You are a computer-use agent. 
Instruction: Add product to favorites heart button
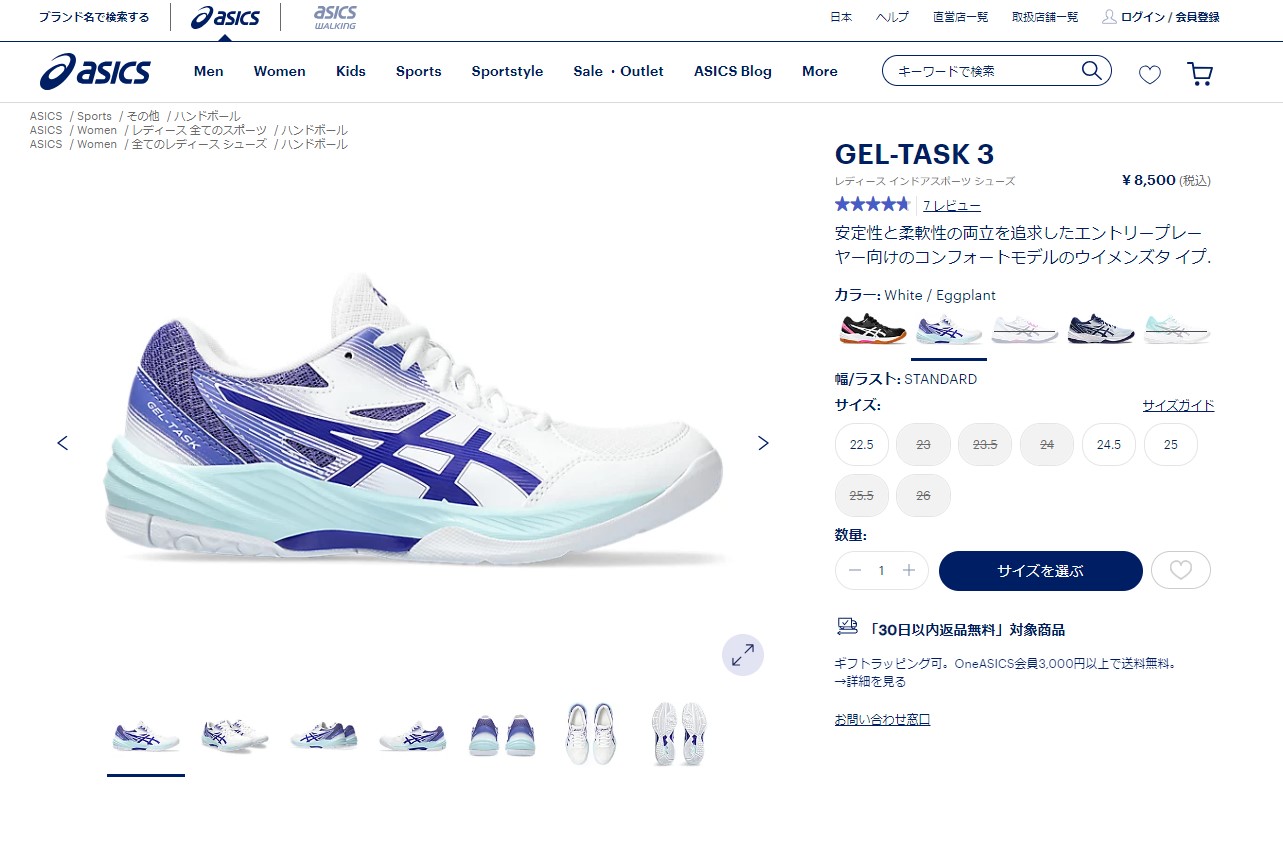(x=1181, y=570)
